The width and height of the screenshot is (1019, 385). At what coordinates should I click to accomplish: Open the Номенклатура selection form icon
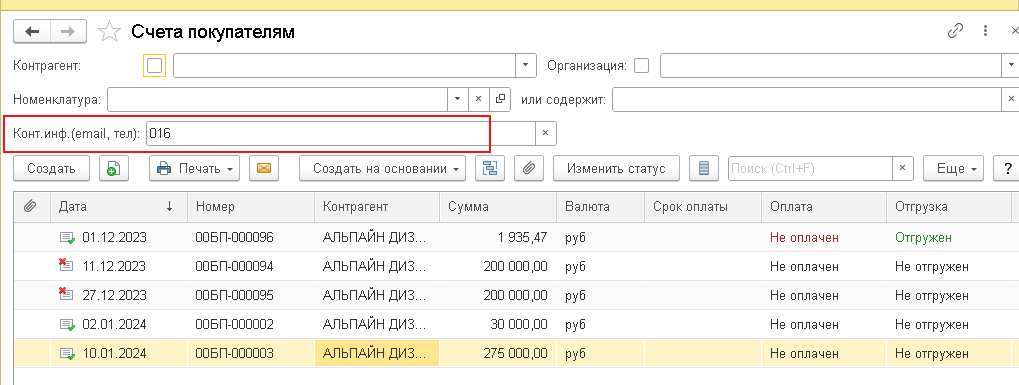coord(500,100)
